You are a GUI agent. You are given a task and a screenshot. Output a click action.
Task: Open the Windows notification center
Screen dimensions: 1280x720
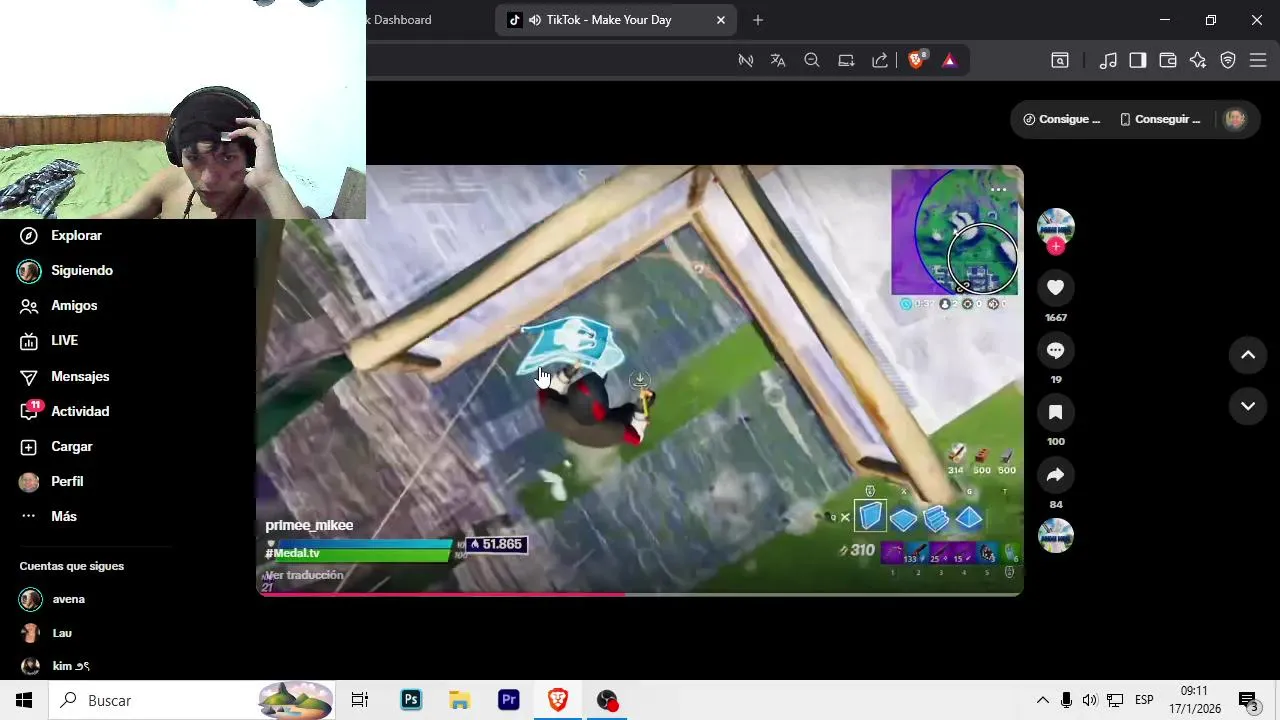[1249, 700]
